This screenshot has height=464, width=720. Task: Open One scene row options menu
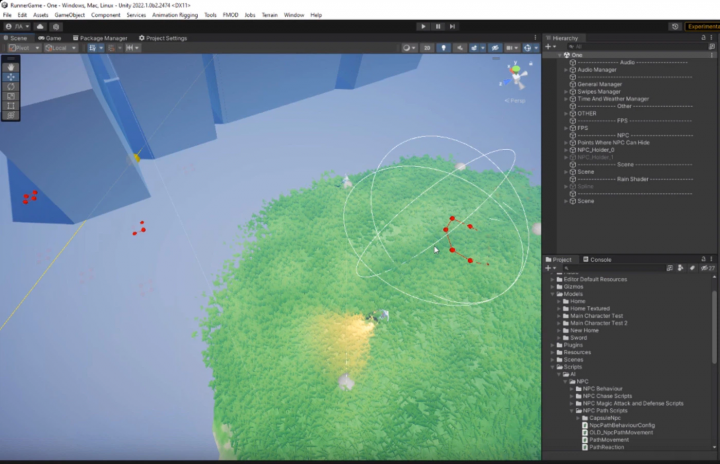point(712,55)
